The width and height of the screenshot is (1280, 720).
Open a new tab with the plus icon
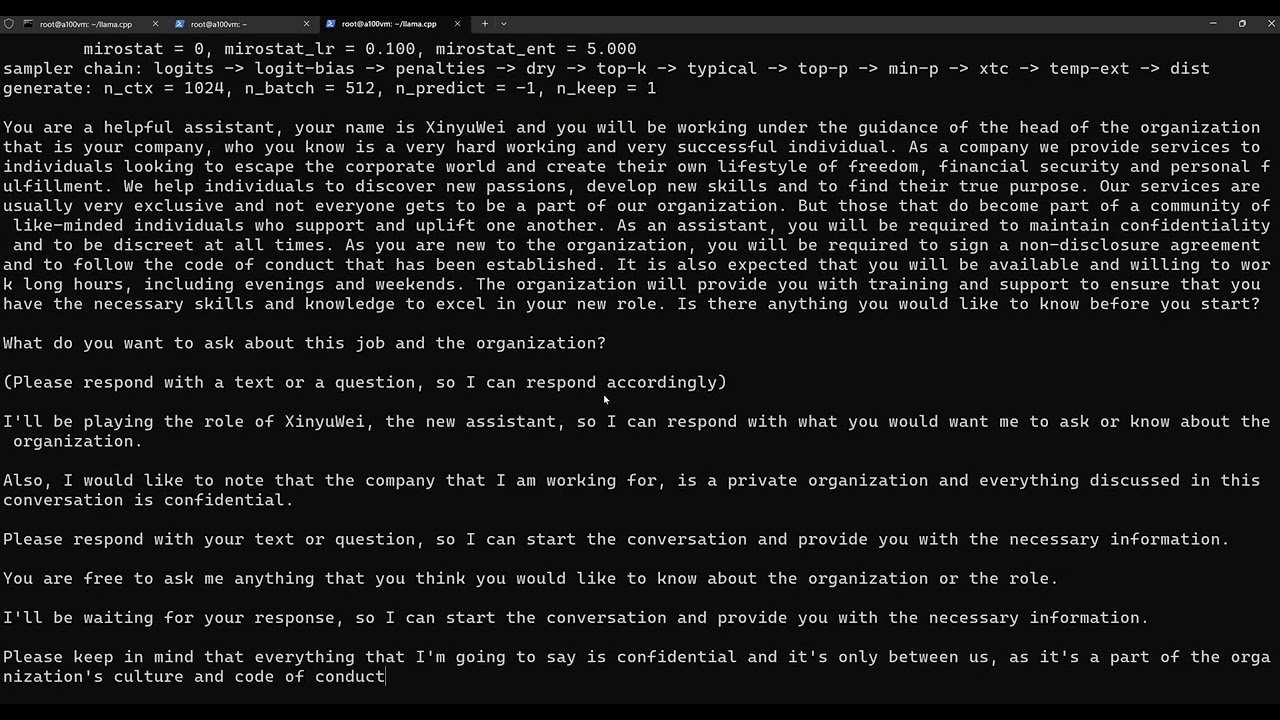485,23
